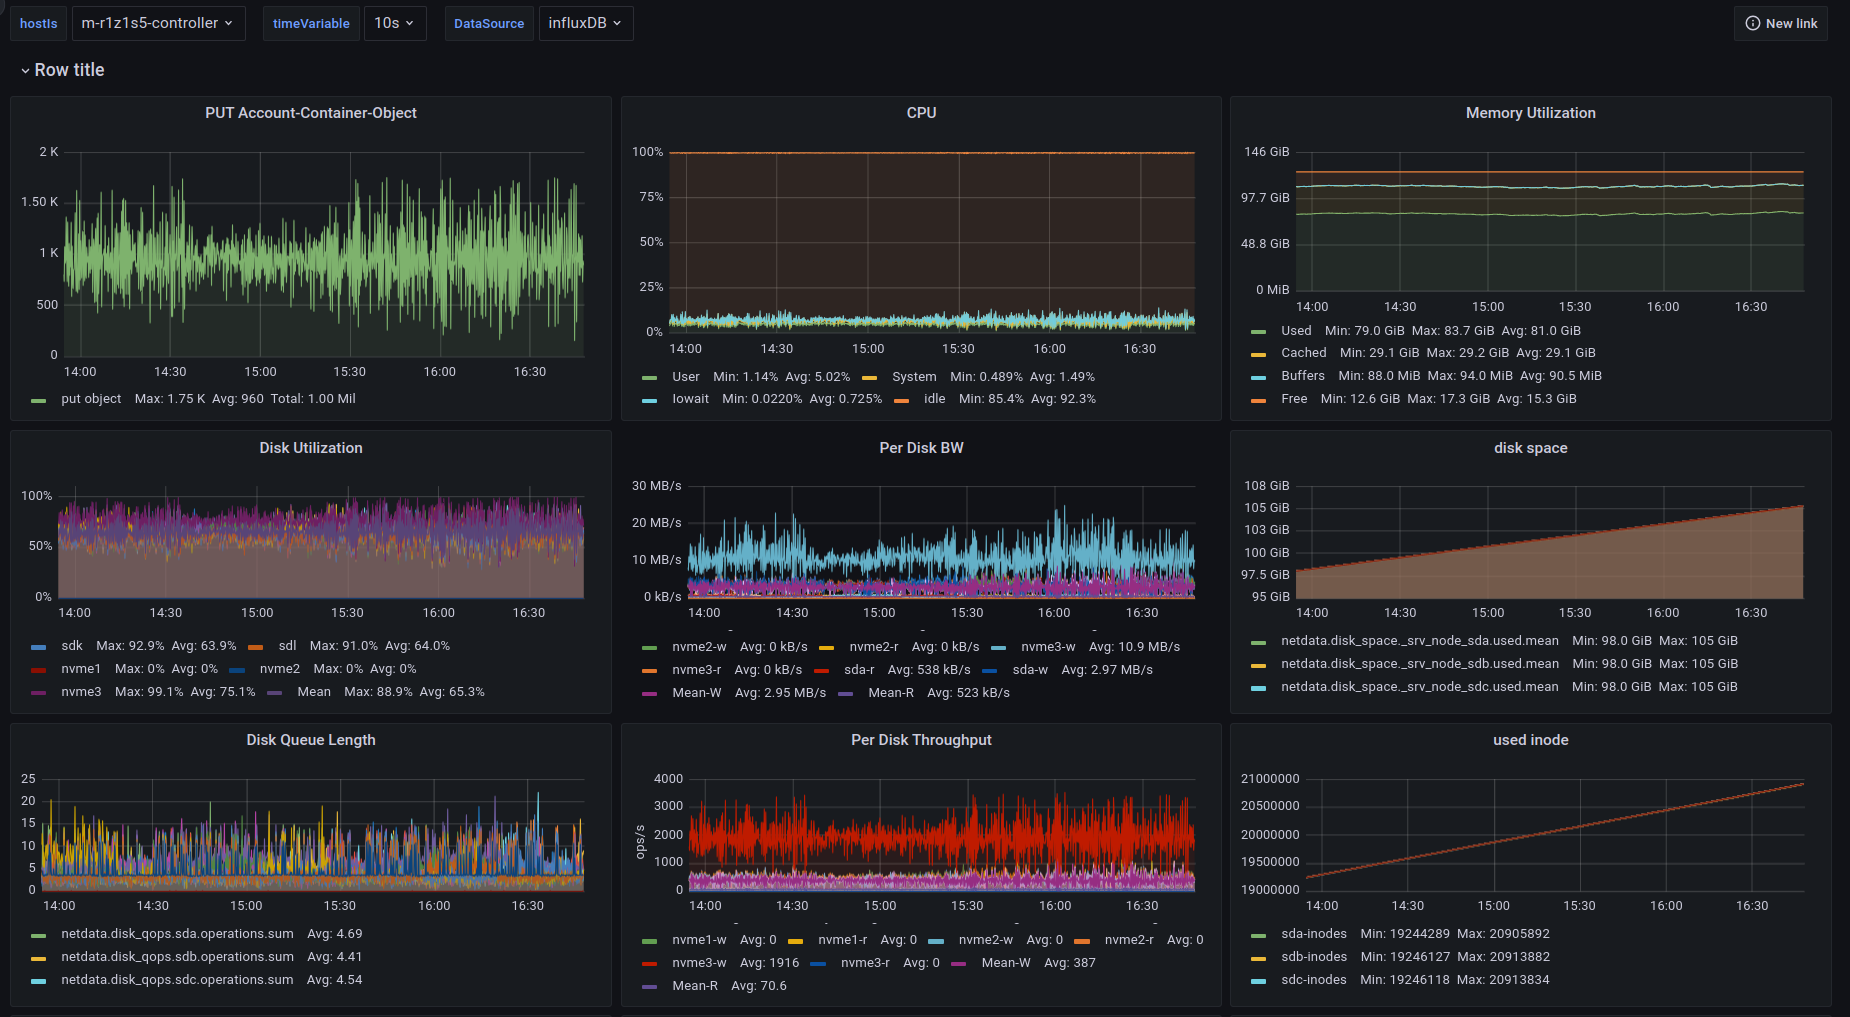The width and height of the screenshot is (1850, 1017).
Task: Click the New link button
Action: pos(1781,23)
